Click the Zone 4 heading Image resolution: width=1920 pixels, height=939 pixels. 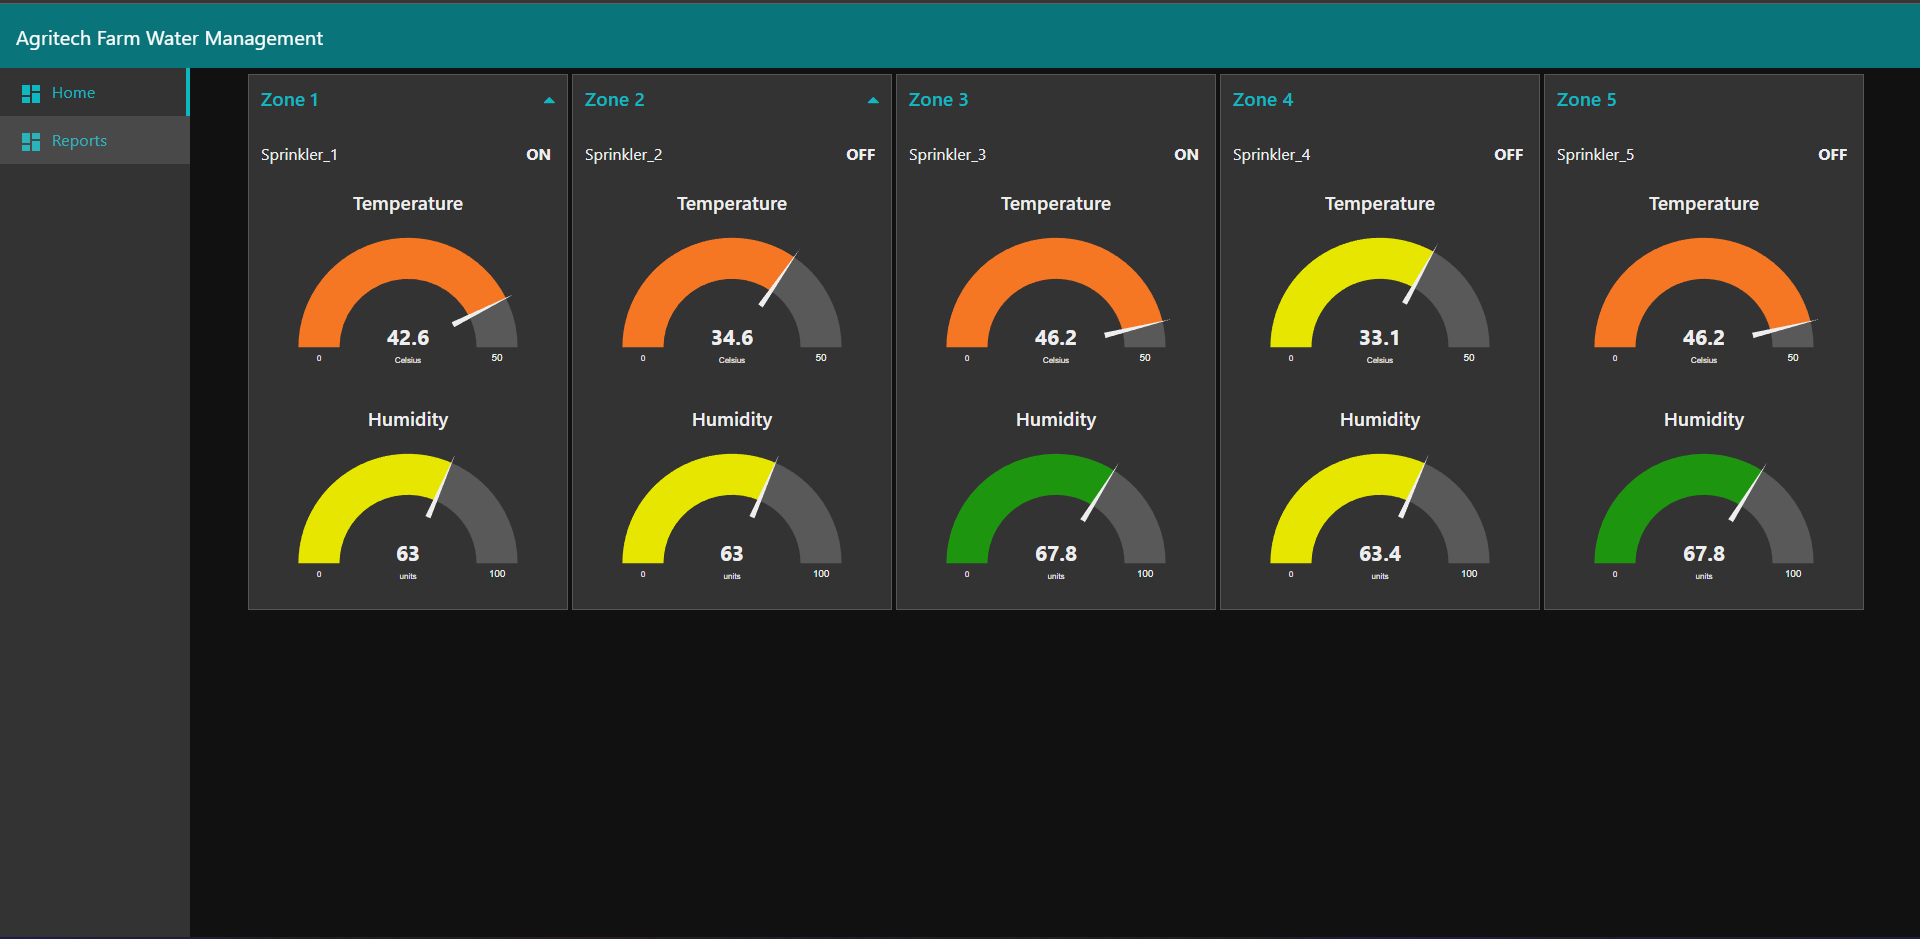pos(1262,99)
